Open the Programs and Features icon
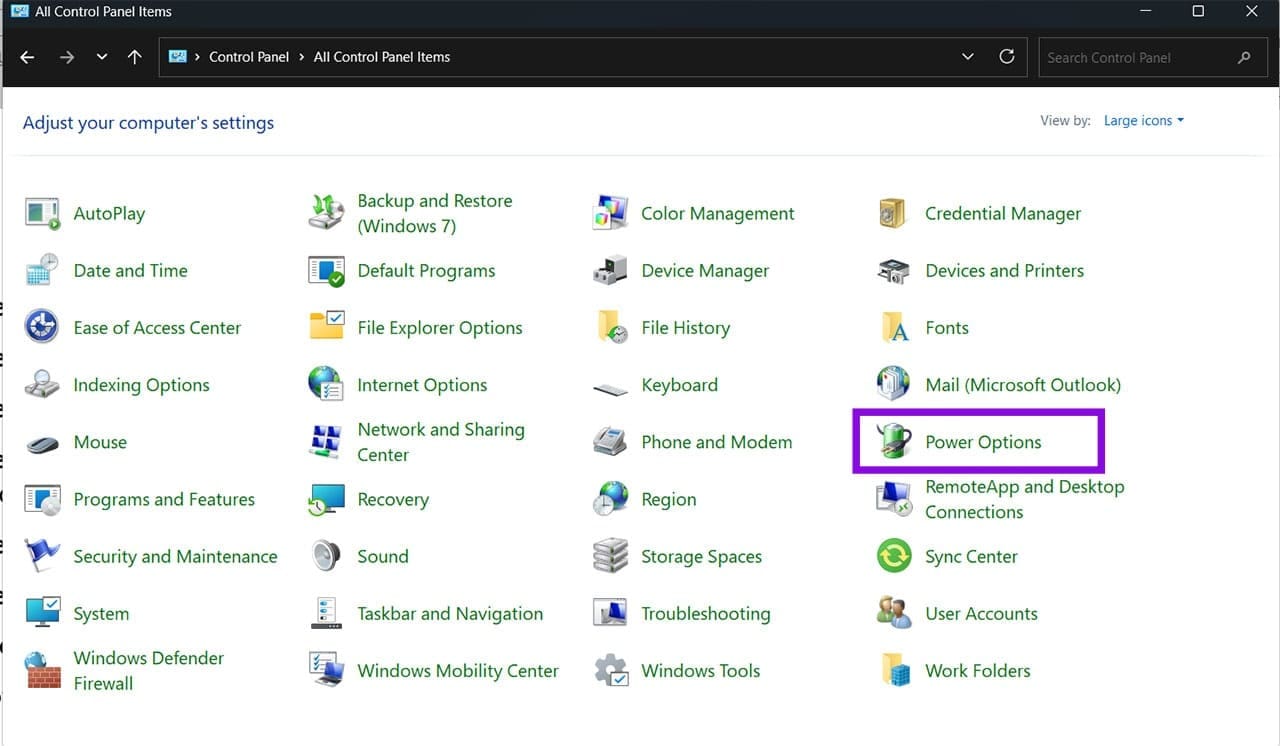Screen dimensions: 1280x746 (42, 499)
